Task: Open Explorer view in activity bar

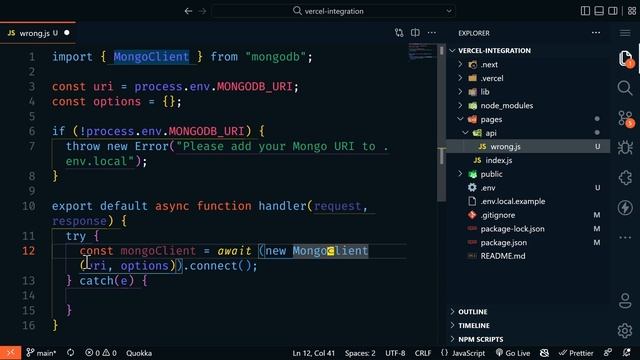Action: (x=625, y=58)
